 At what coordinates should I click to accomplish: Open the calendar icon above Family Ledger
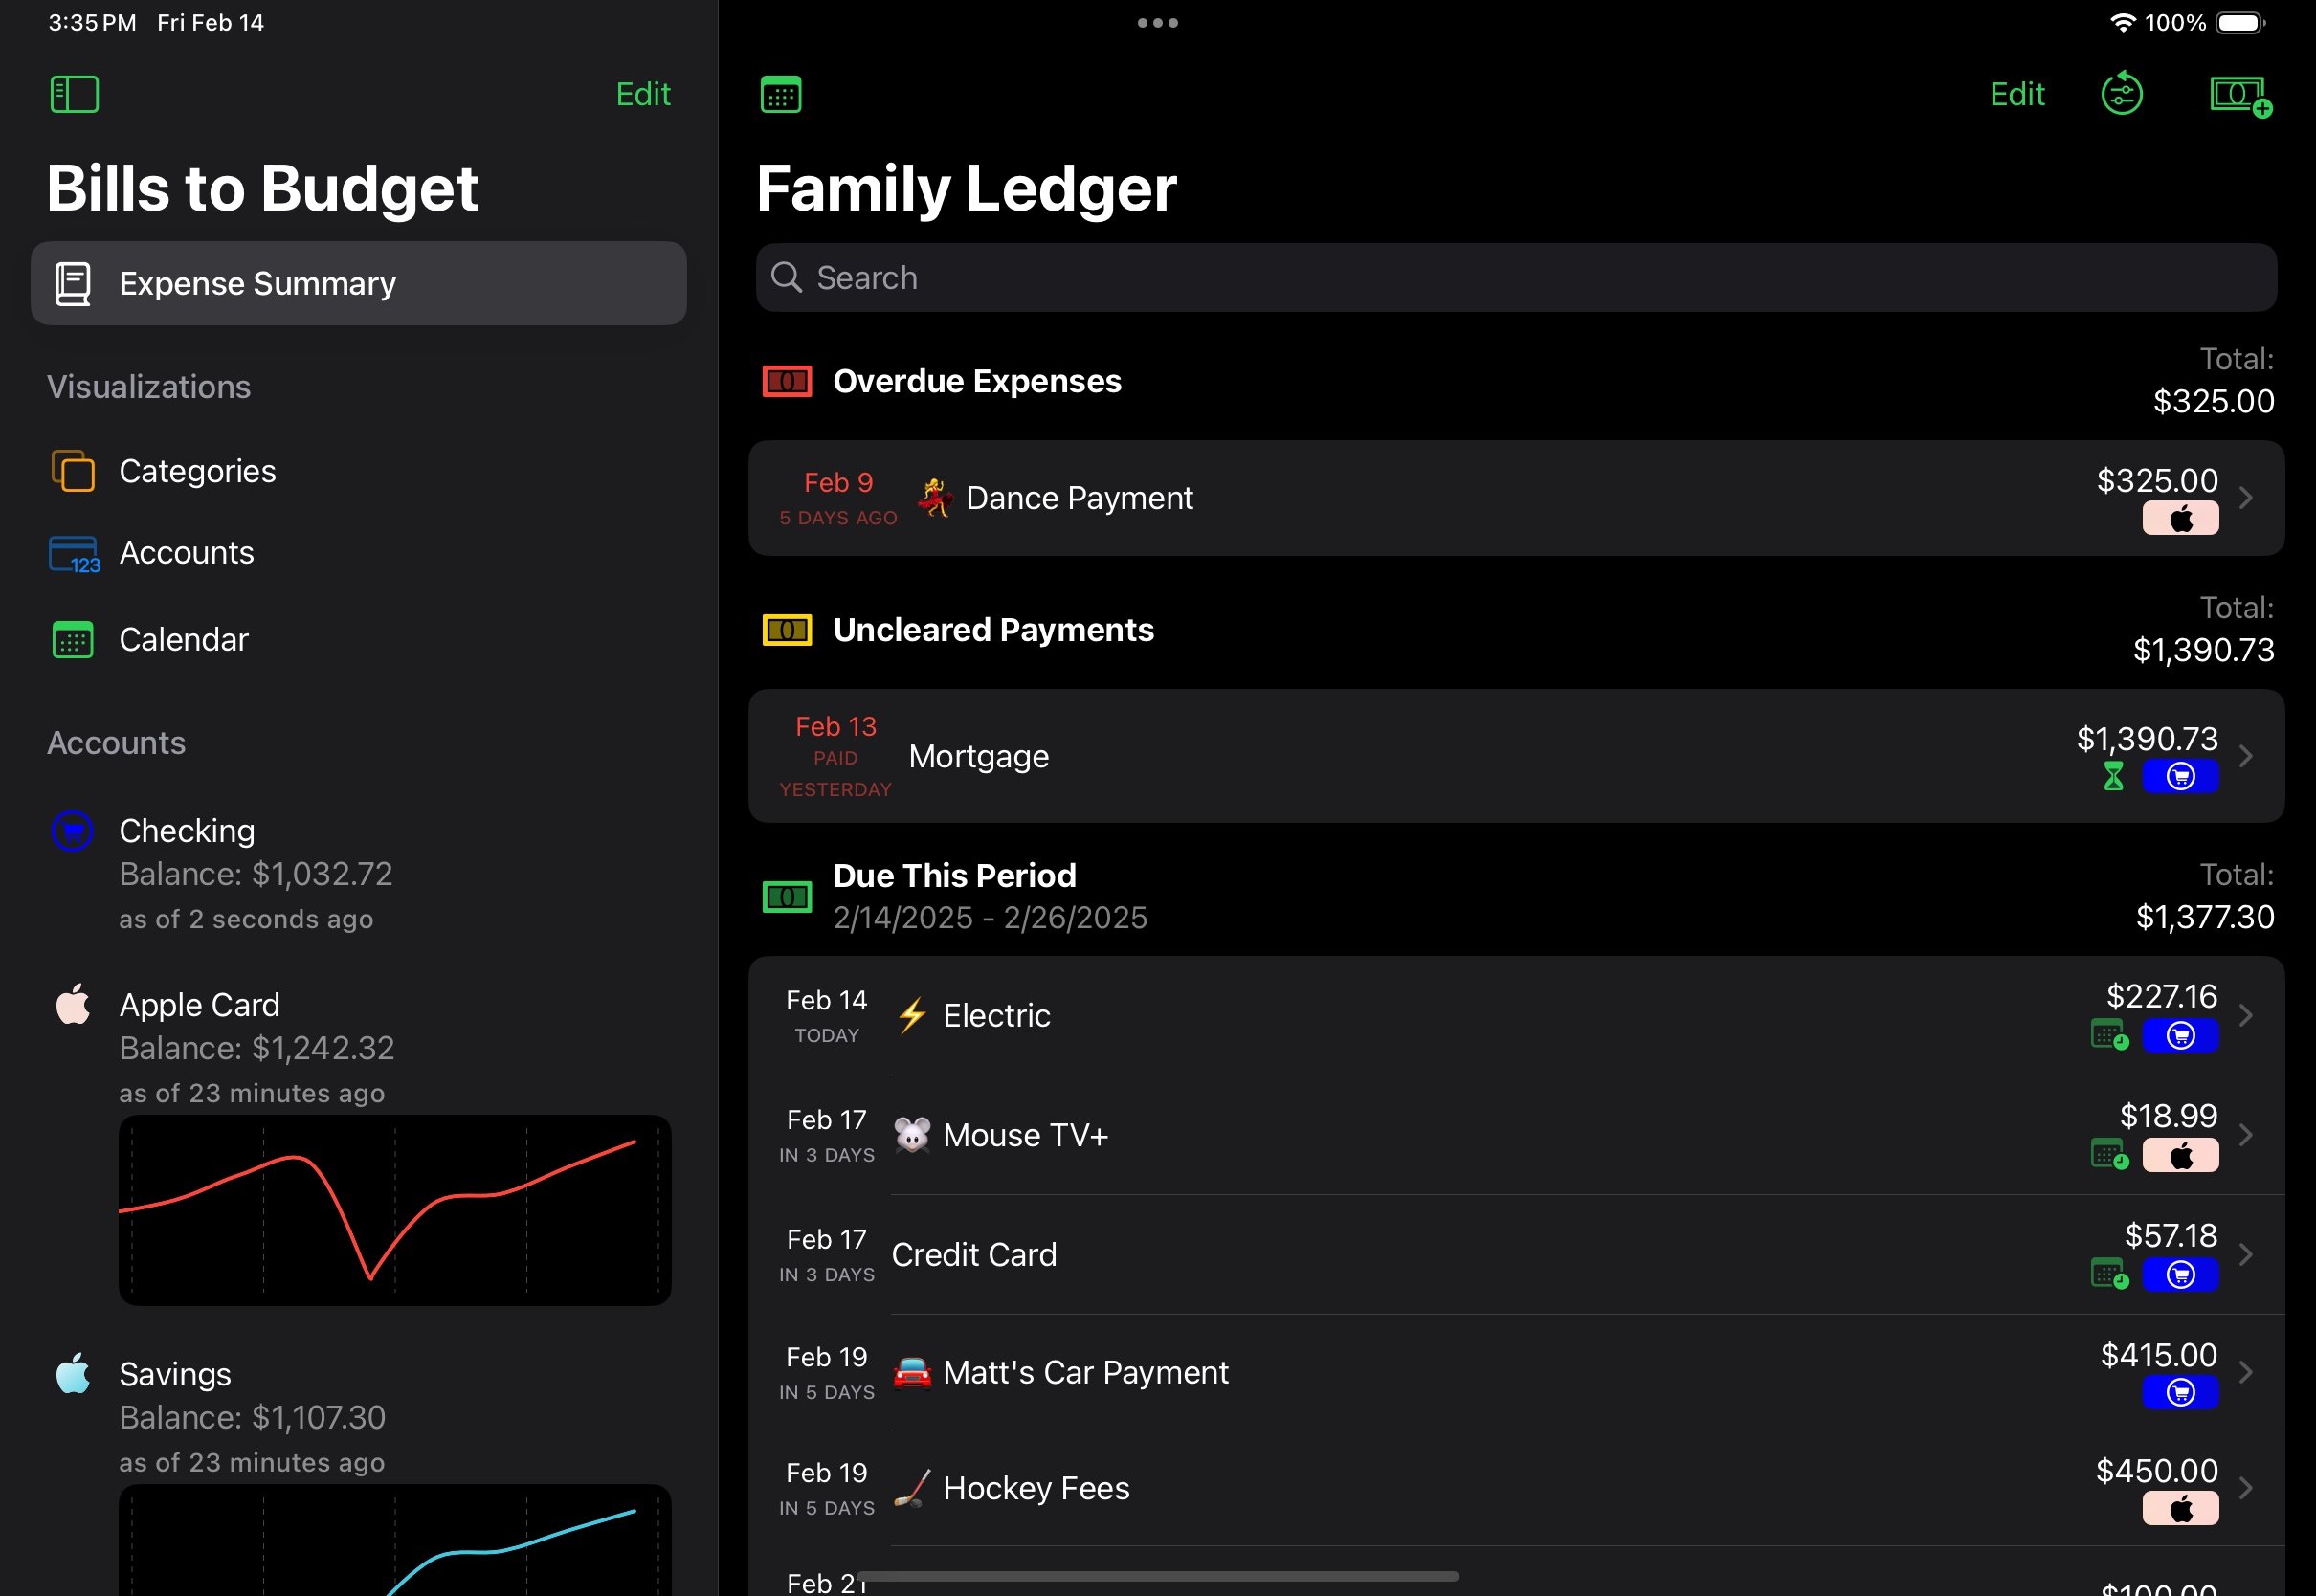click(780, 95)
